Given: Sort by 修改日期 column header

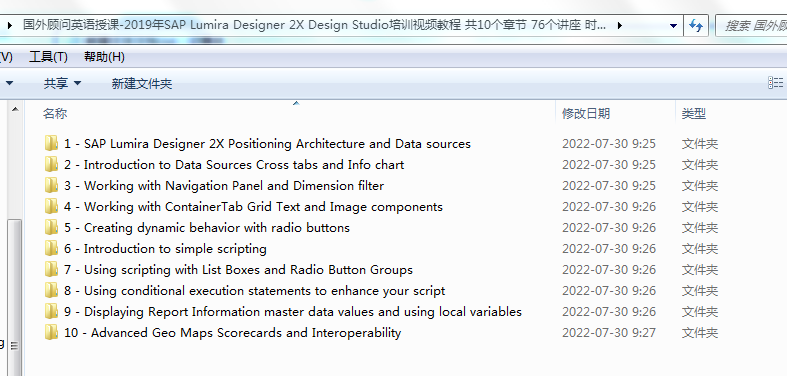Looking at the screenshot, I should pyautogui.click(x=586, y=113).
